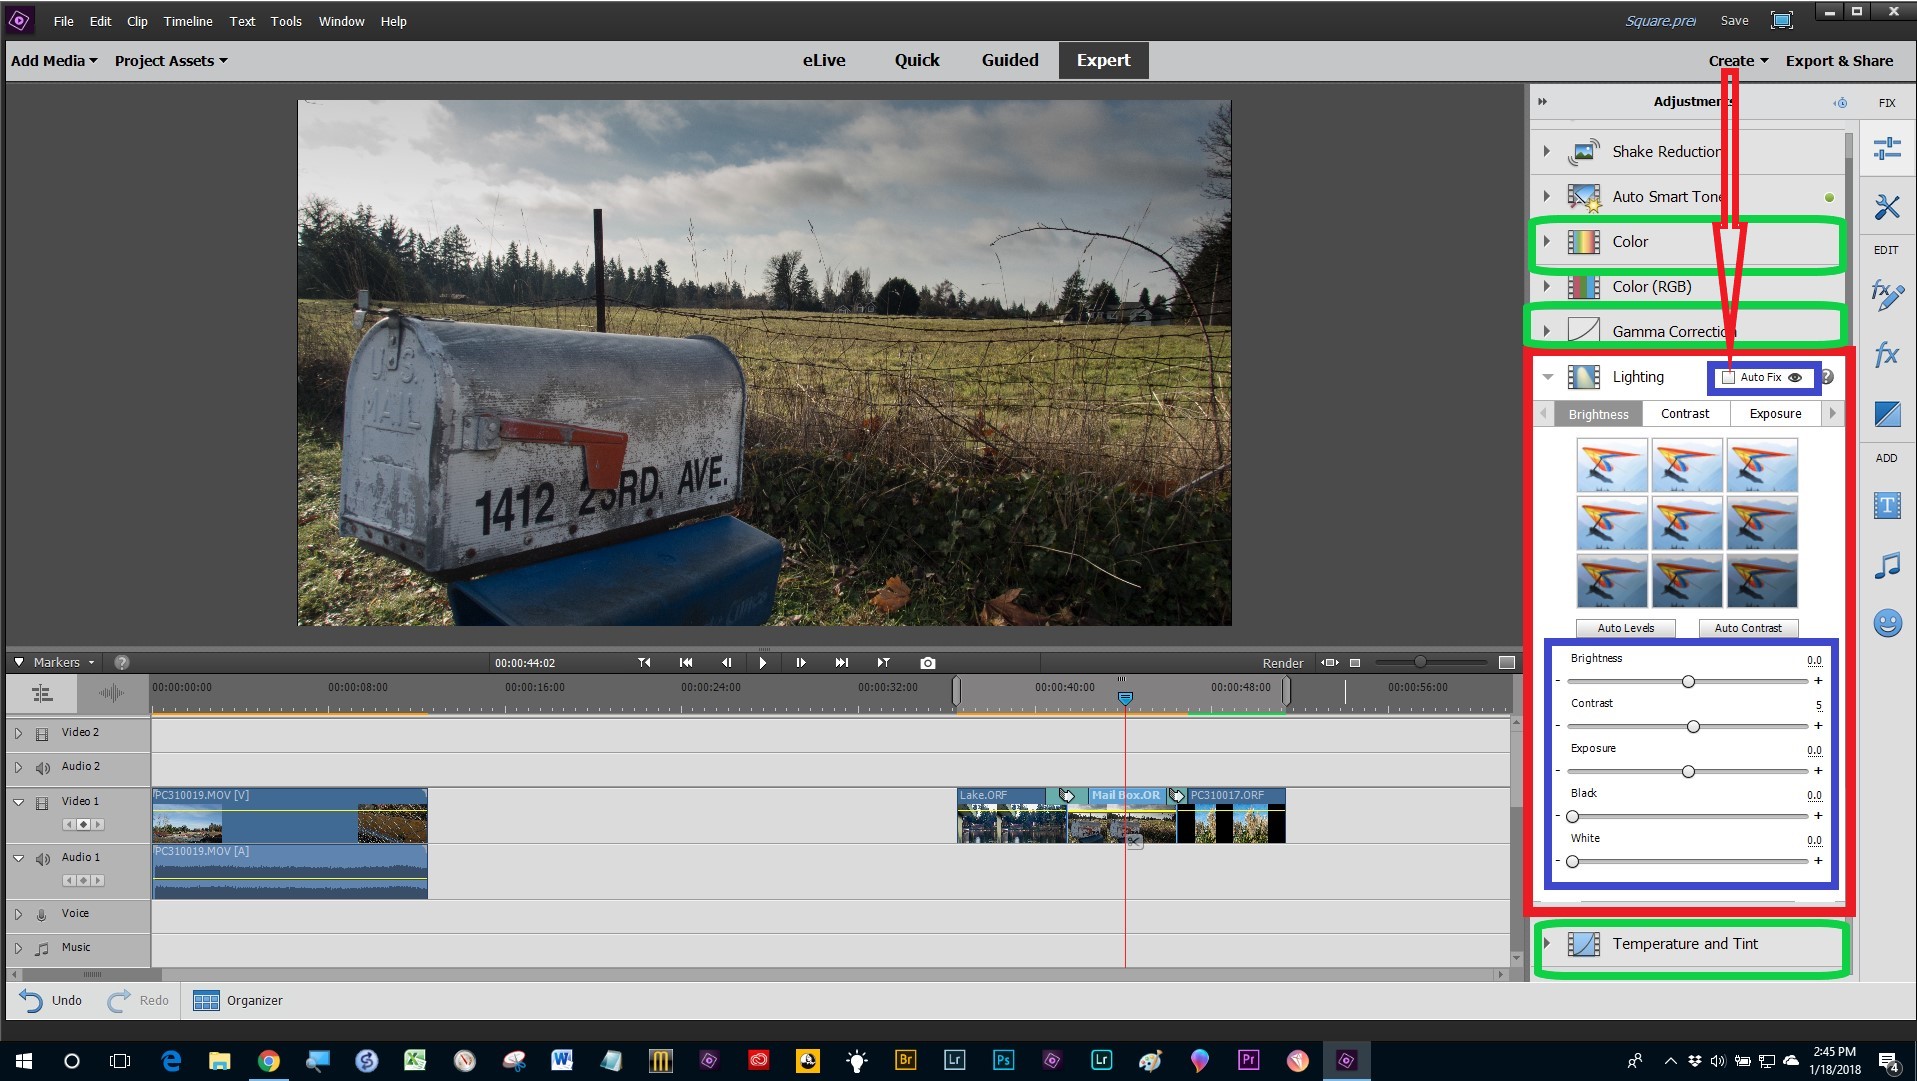Toggle the Lighting effect eye icon
Viewport: 1917px width, 1081px height.
(1795, 377)
